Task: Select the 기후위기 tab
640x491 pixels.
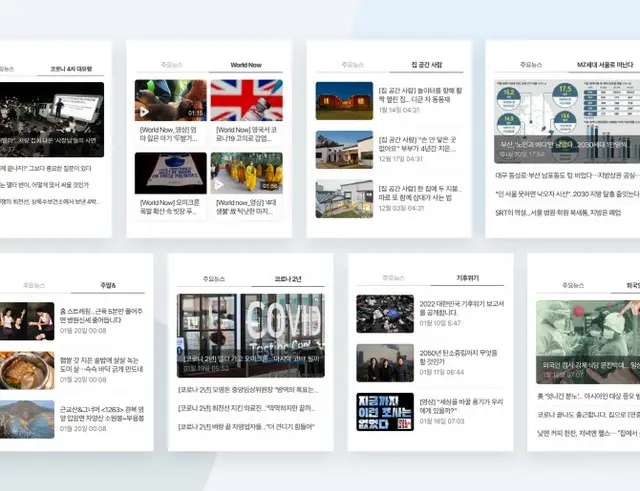Action: coord(467,278)
